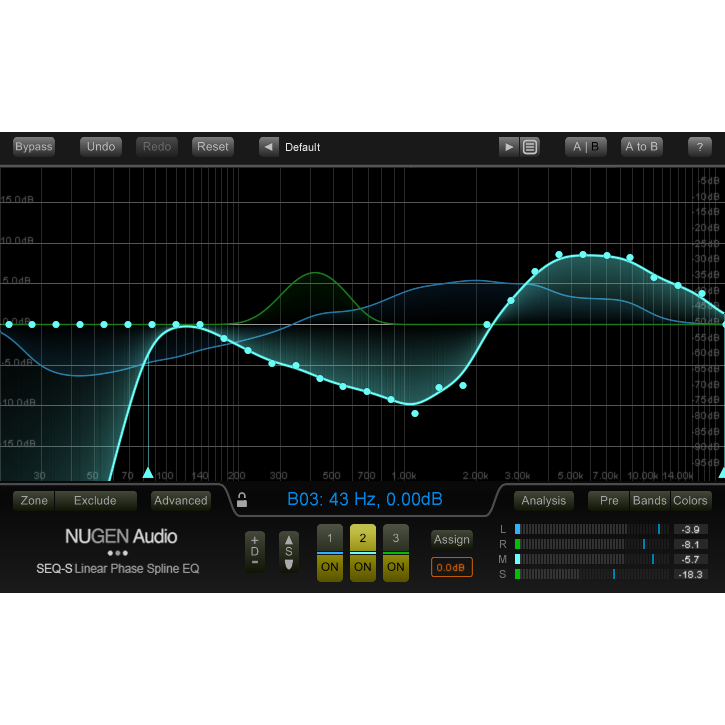Click the cyan marker triangle on frequency axis

click(x=148, y=472)
